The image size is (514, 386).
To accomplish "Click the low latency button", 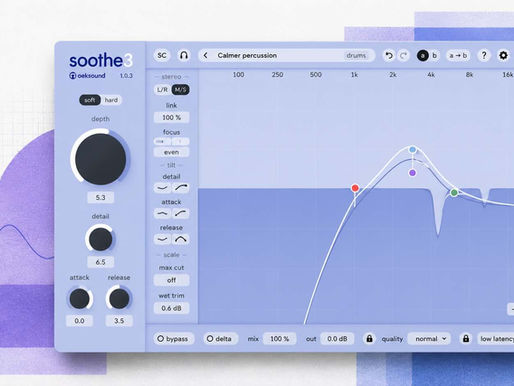I will [x=496, y=339].
